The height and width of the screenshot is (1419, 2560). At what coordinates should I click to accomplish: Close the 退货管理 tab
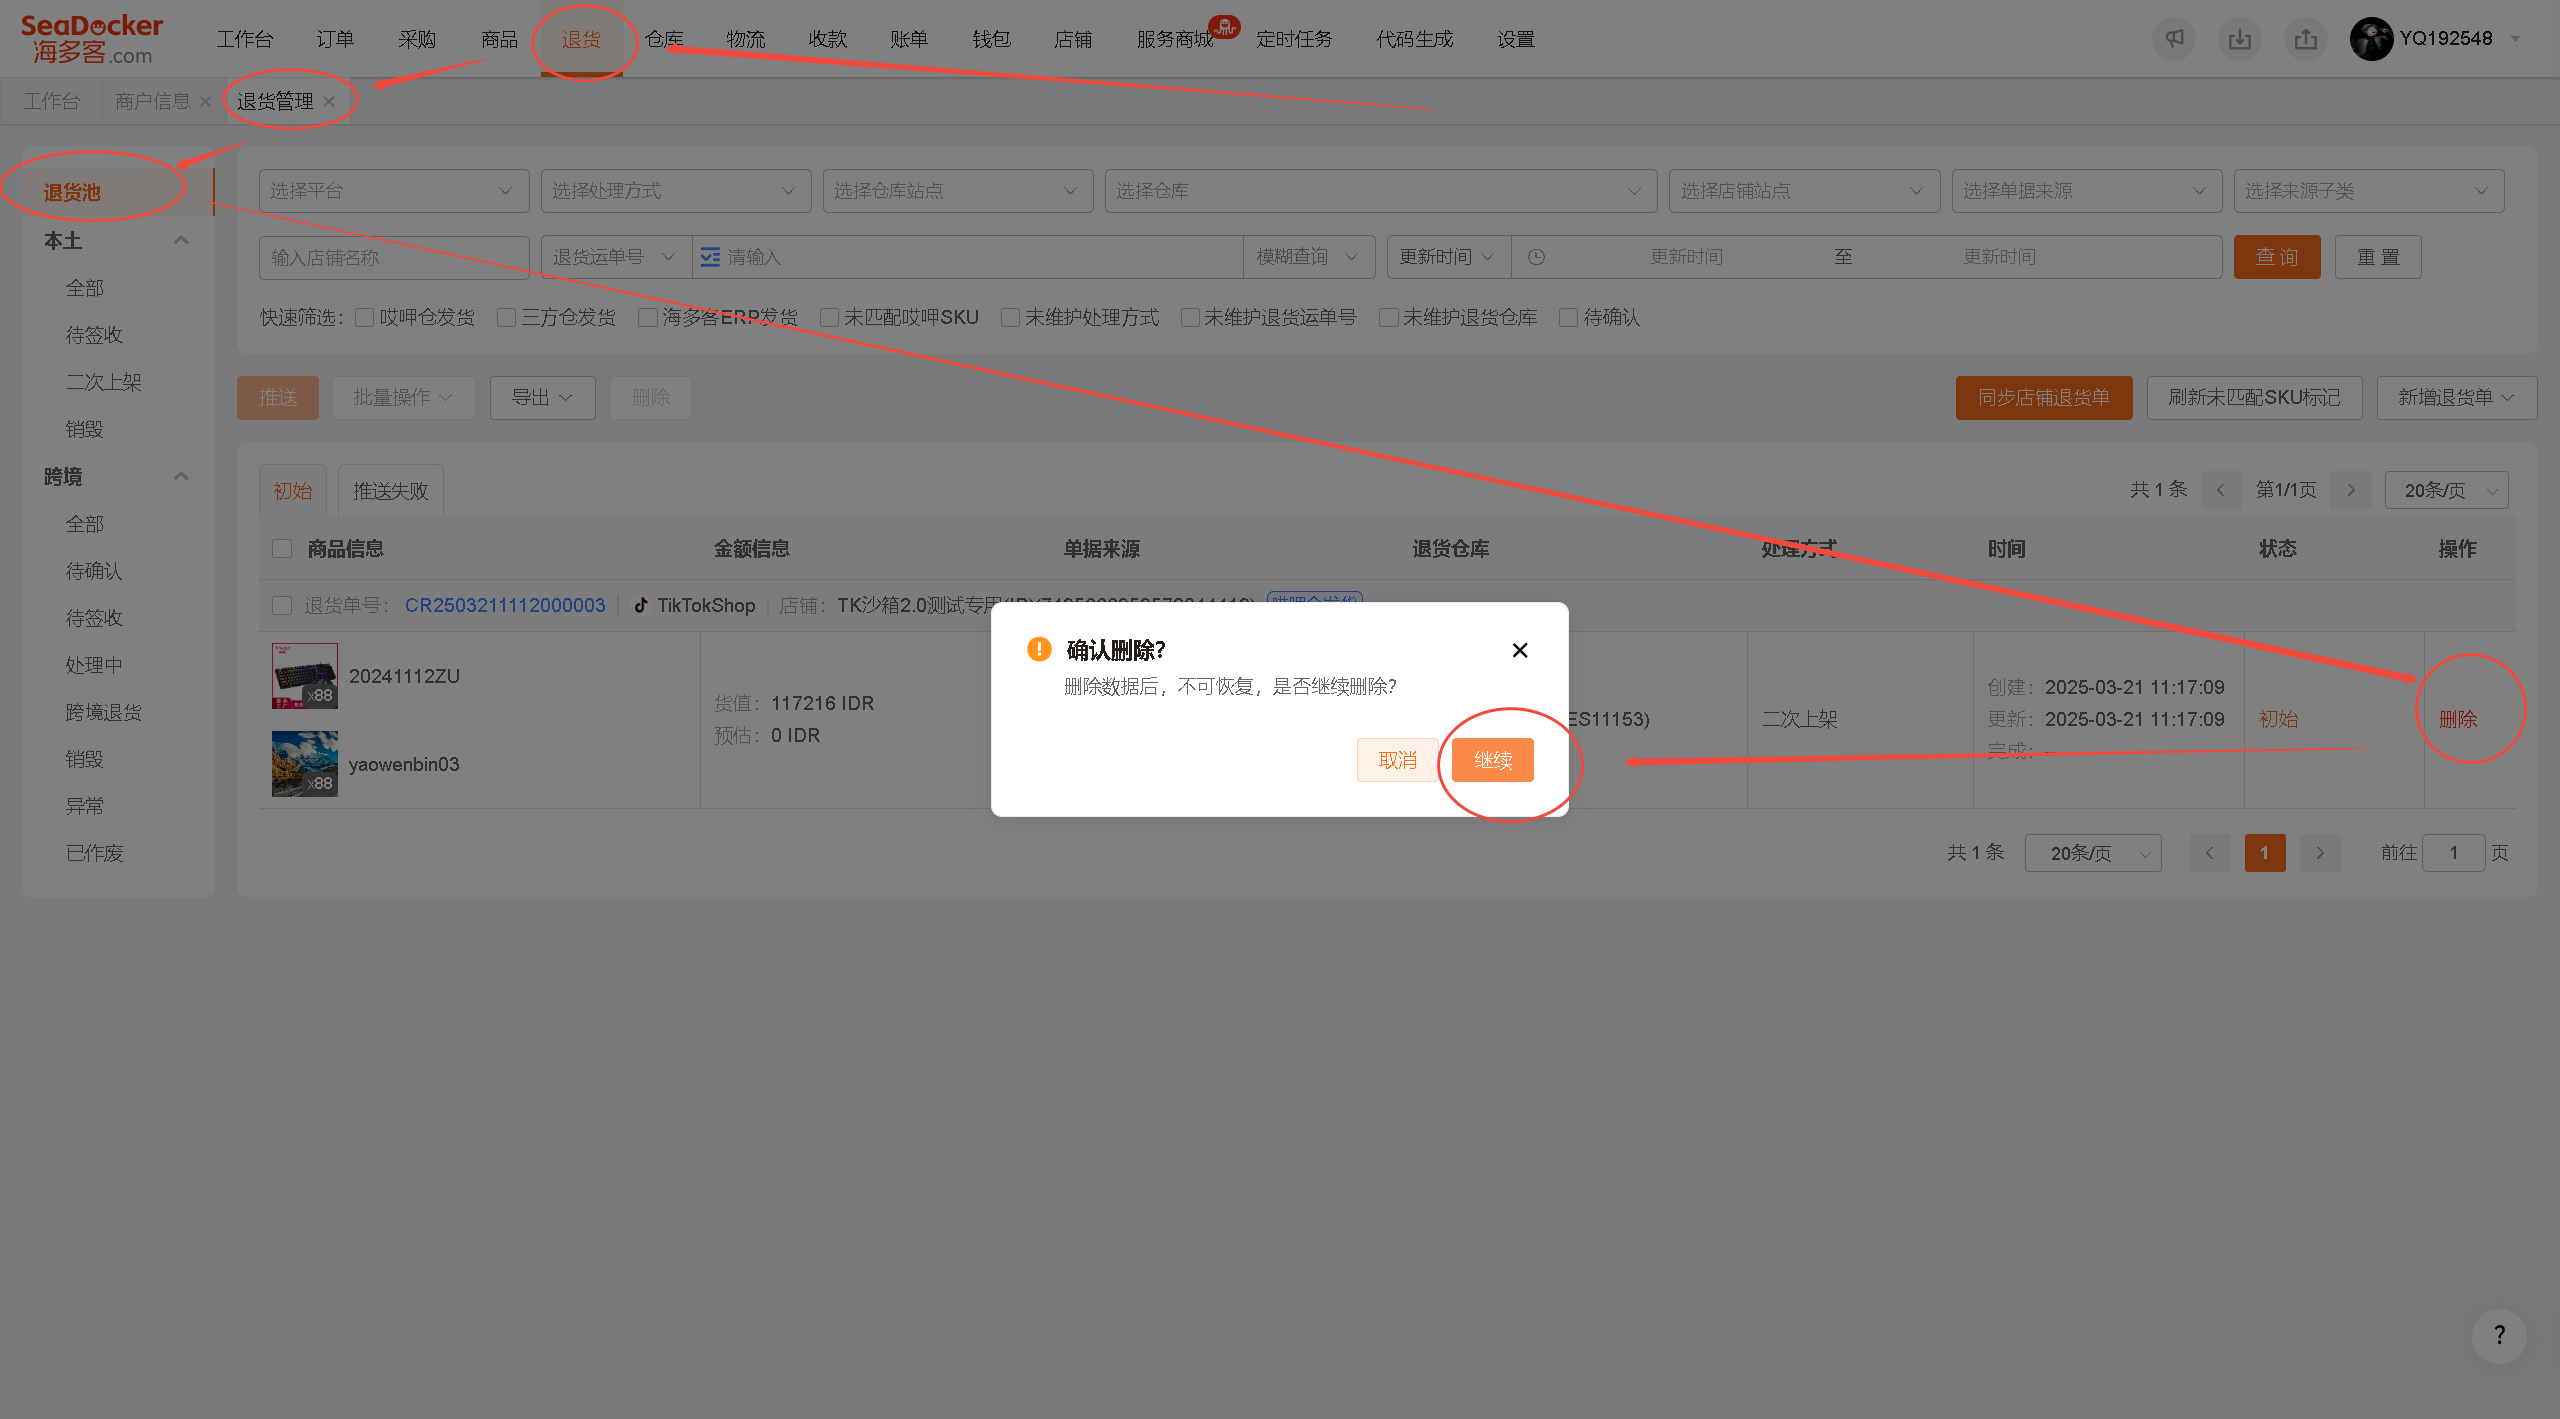pyautogui.click(x=329, y=101)
